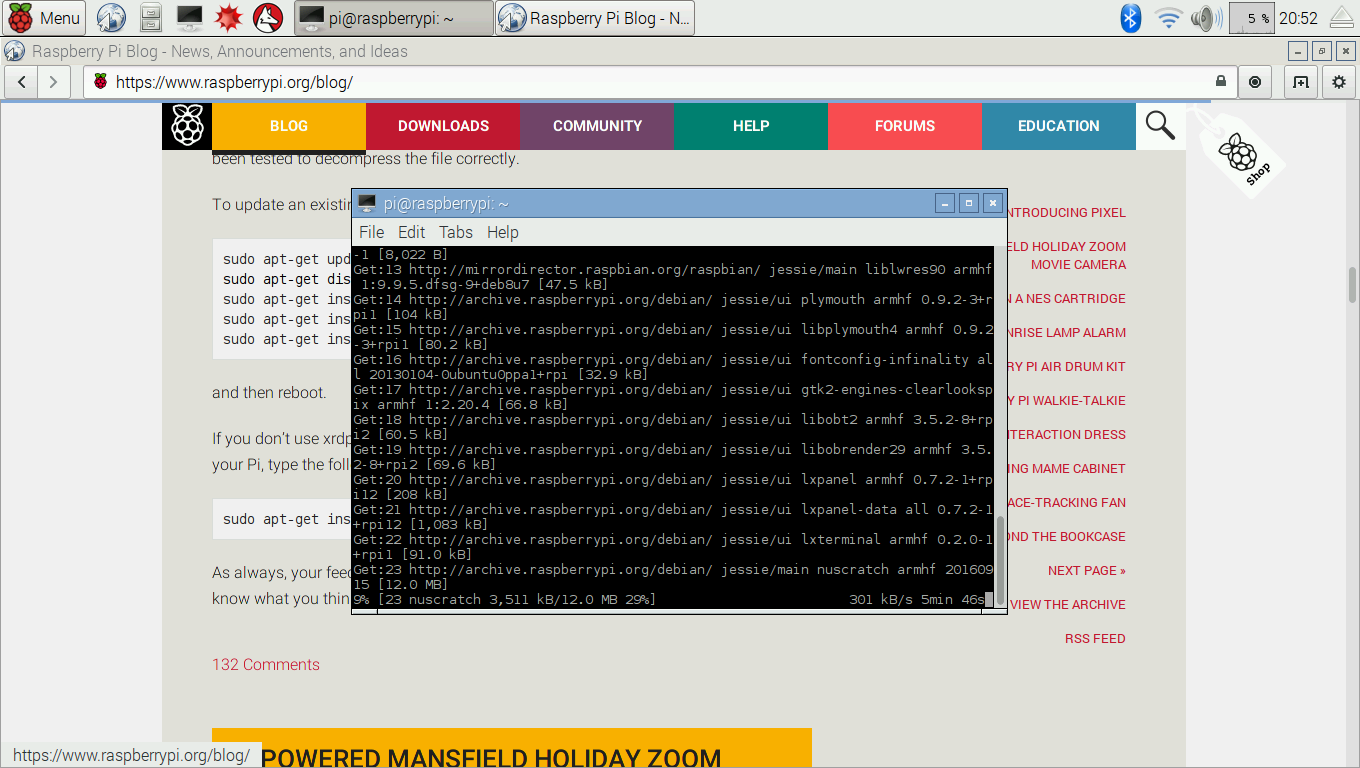Open the BOOKCASE sidebar link
Image resolution: width=1360 pixels, height=768 pixels.
click(1066, 537)
